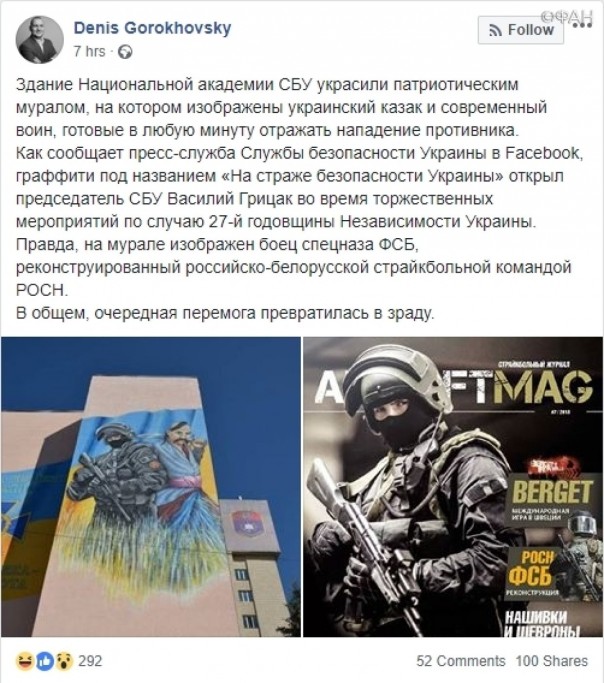604x683 pixels.
Task: Open the Denis Gorokhovsky name link
Action: (152, 28)
